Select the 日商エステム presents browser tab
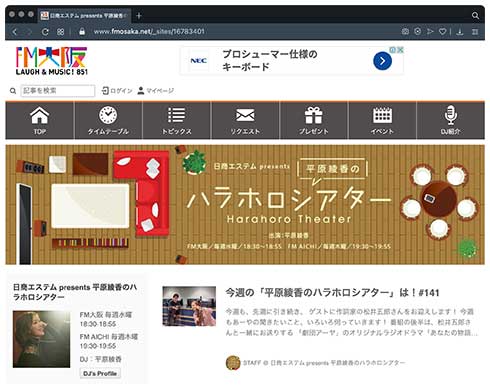Image resolution: width=490 pixels, height=389 pixels. point(84,15)
